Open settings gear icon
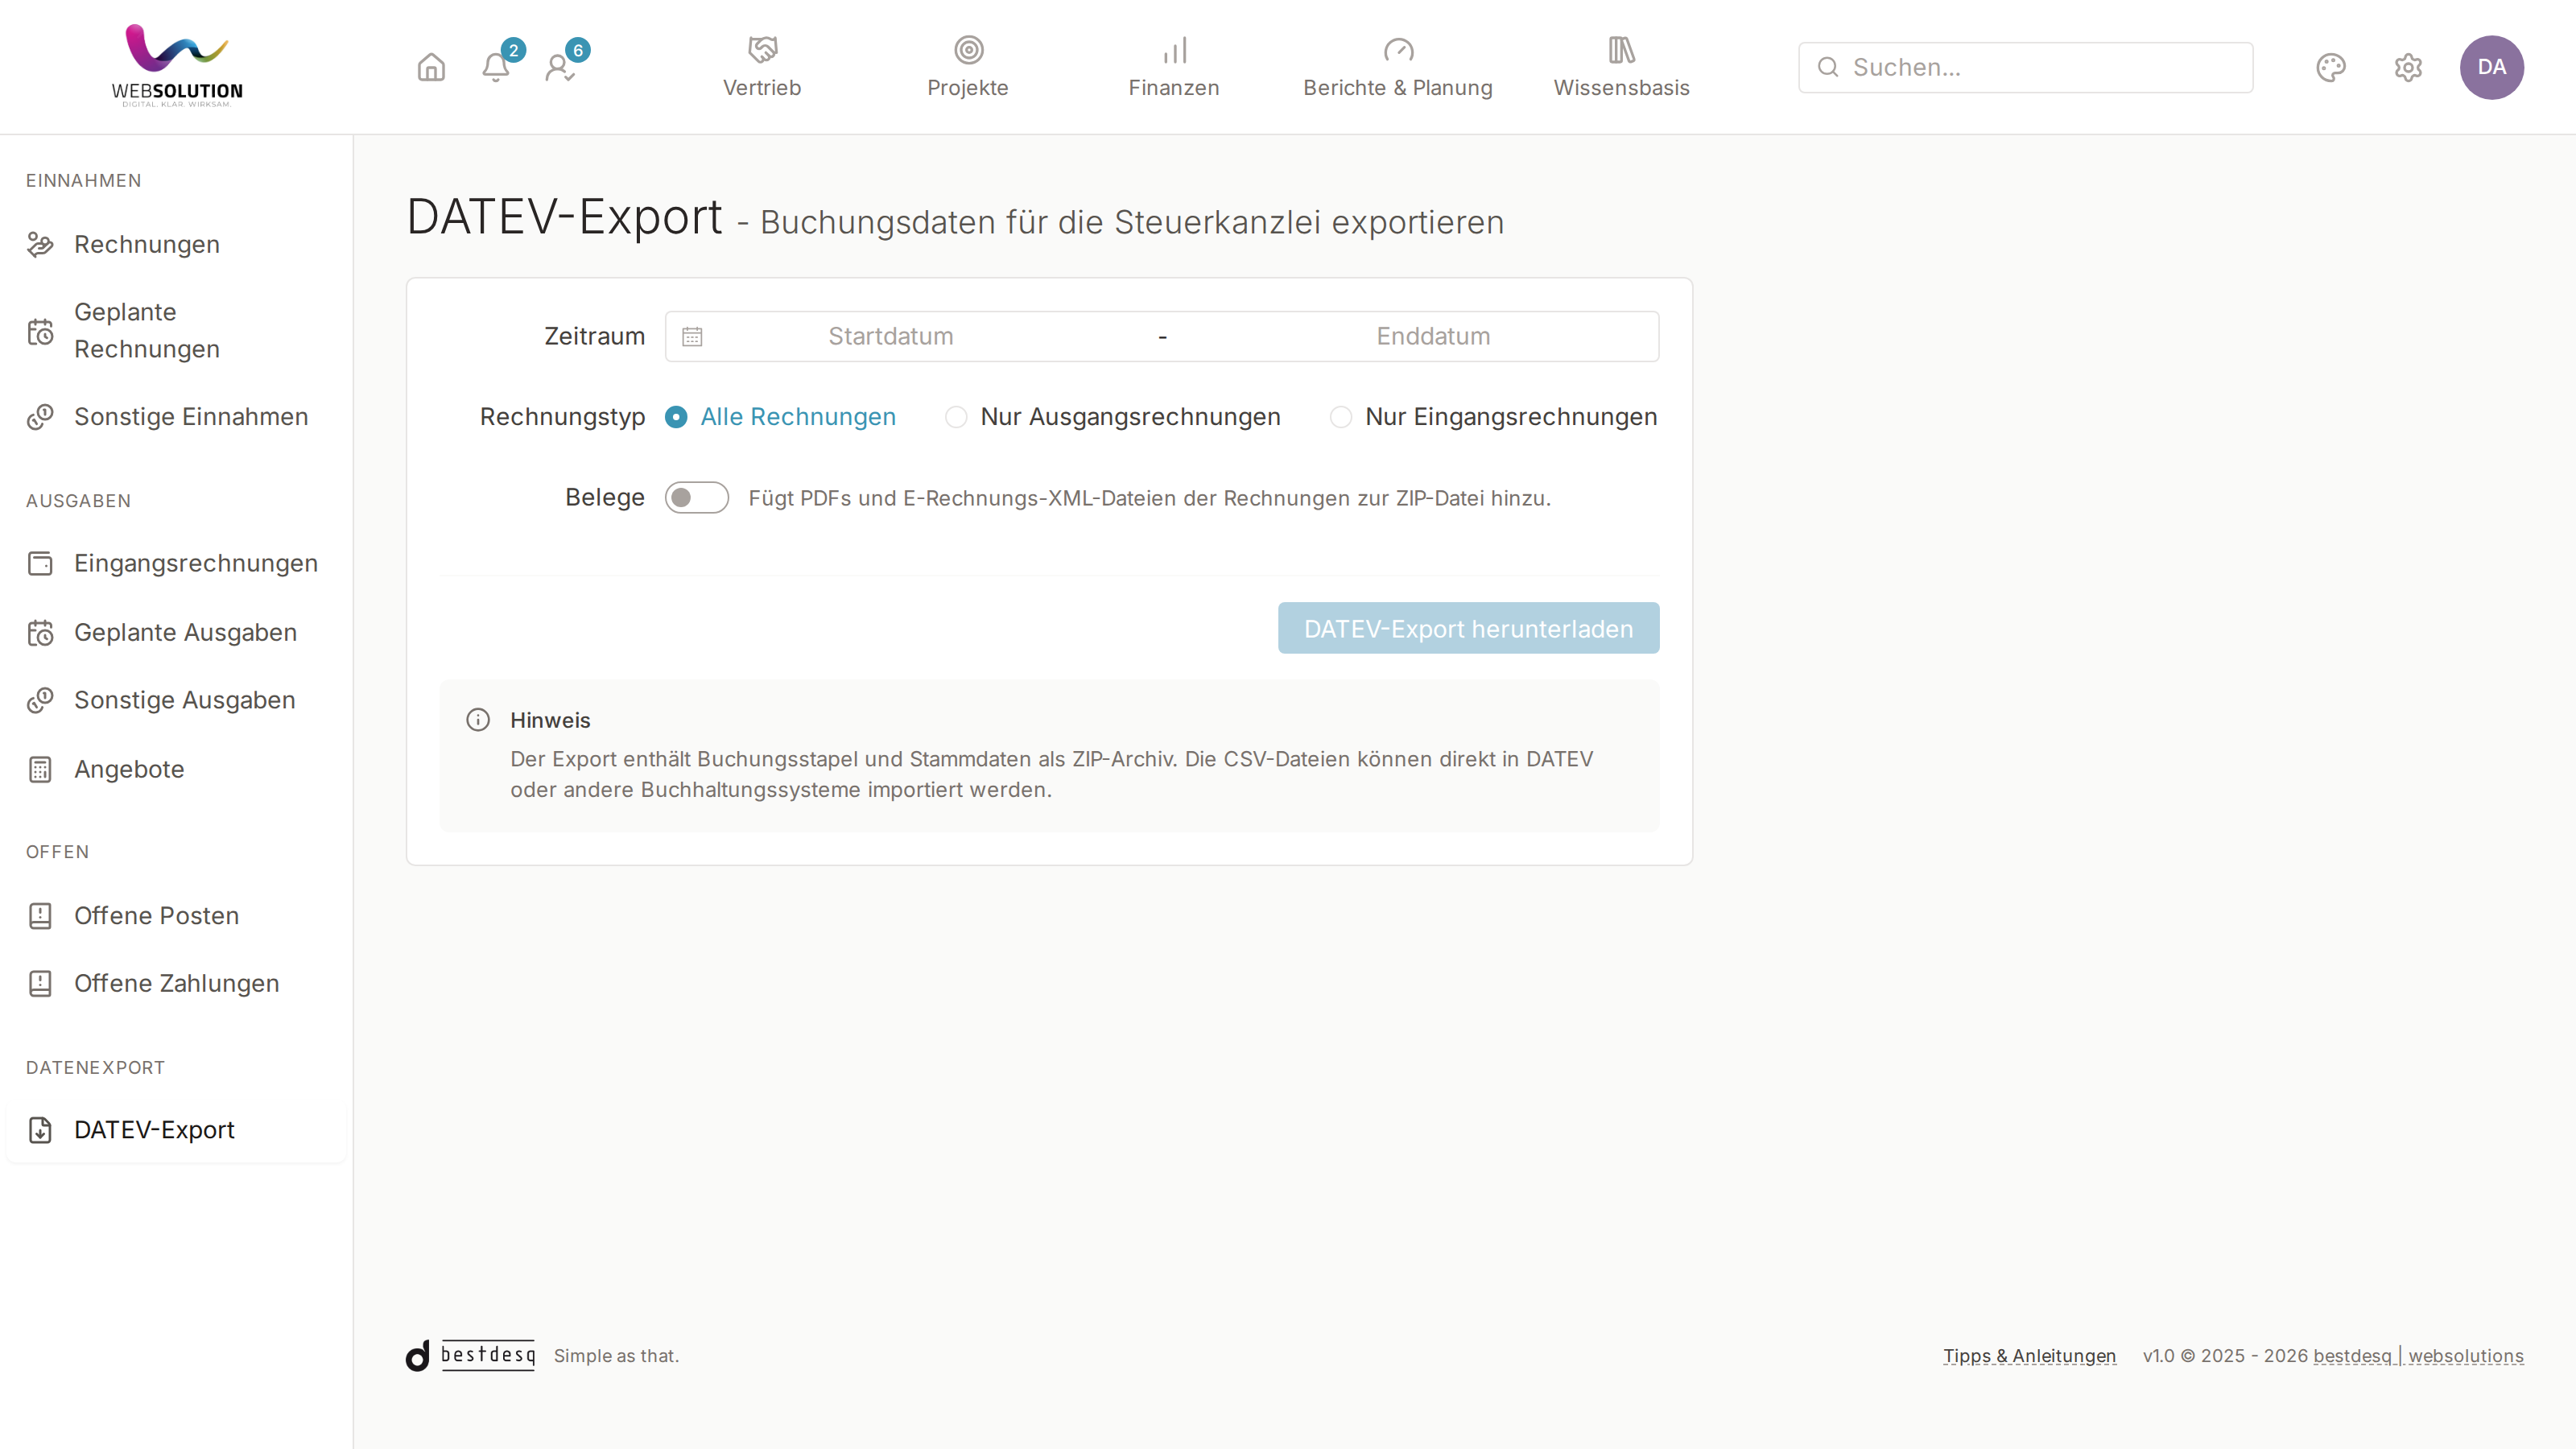The image size is (2576, 1449). [2408, 67]
